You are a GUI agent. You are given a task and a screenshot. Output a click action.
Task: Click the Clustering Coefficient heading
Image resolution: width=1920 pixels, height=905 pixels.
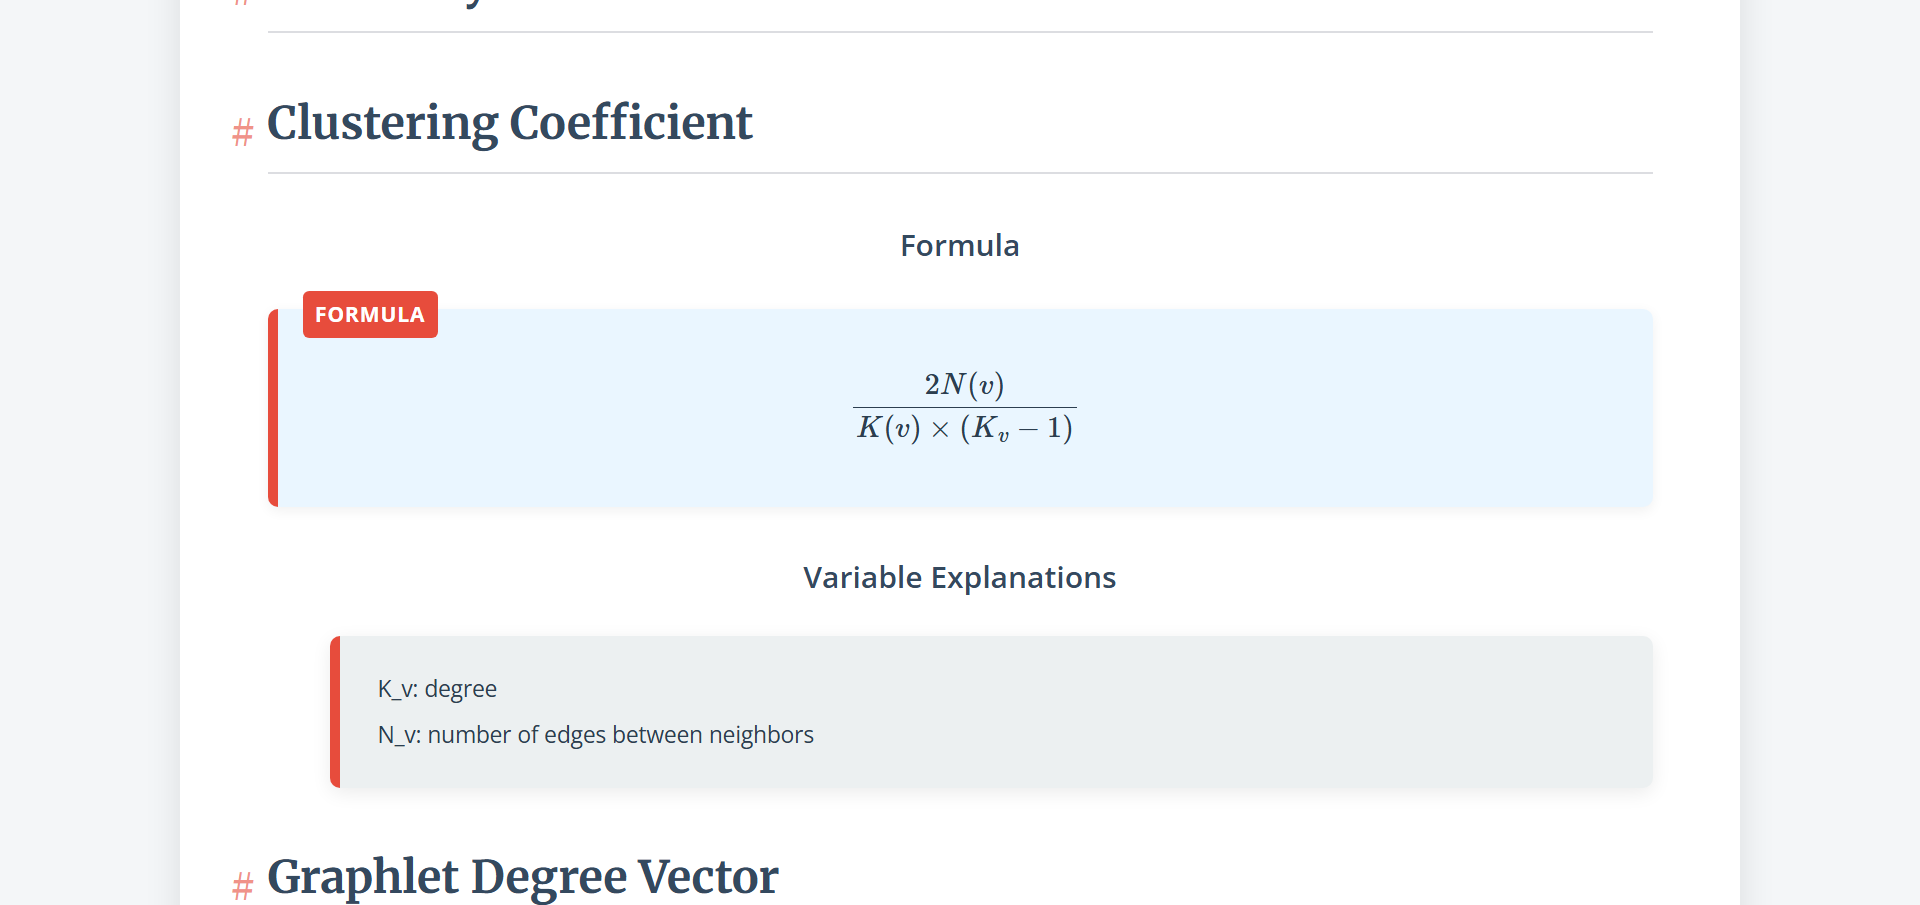click(x=509, y=123)
